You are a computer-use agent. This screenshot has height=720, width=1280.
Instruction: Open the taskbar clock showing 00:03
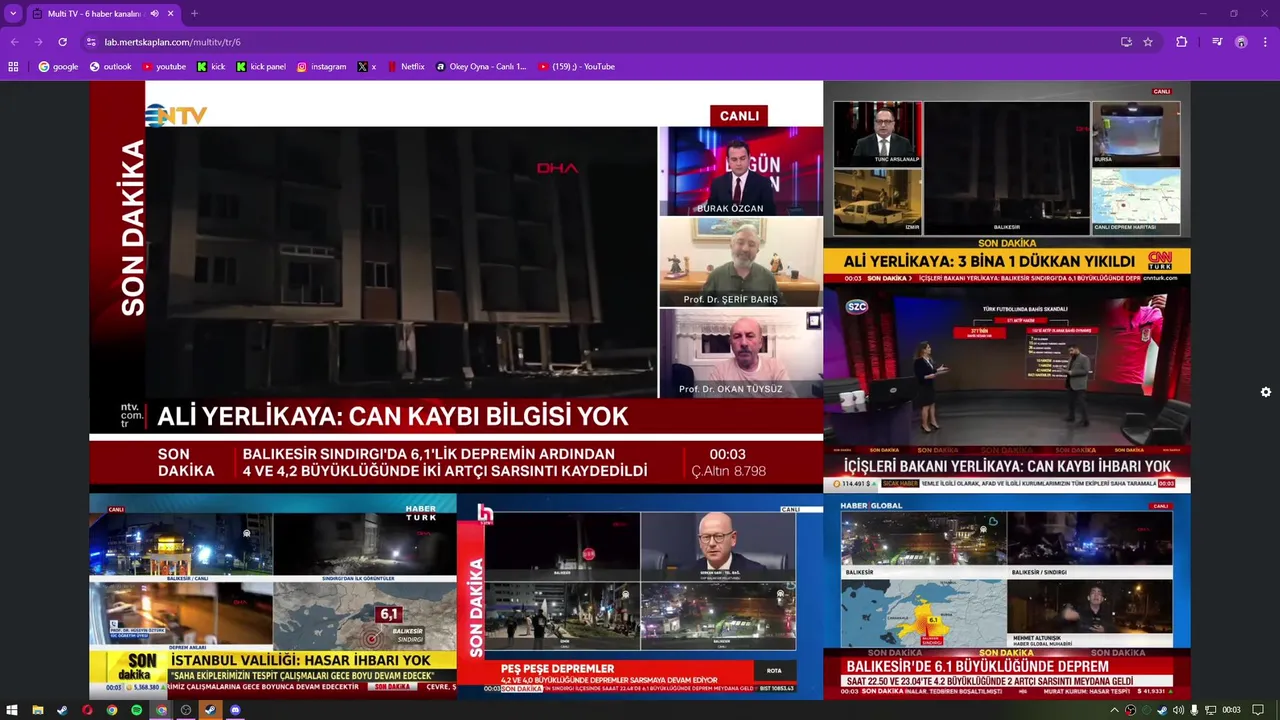1231,710
